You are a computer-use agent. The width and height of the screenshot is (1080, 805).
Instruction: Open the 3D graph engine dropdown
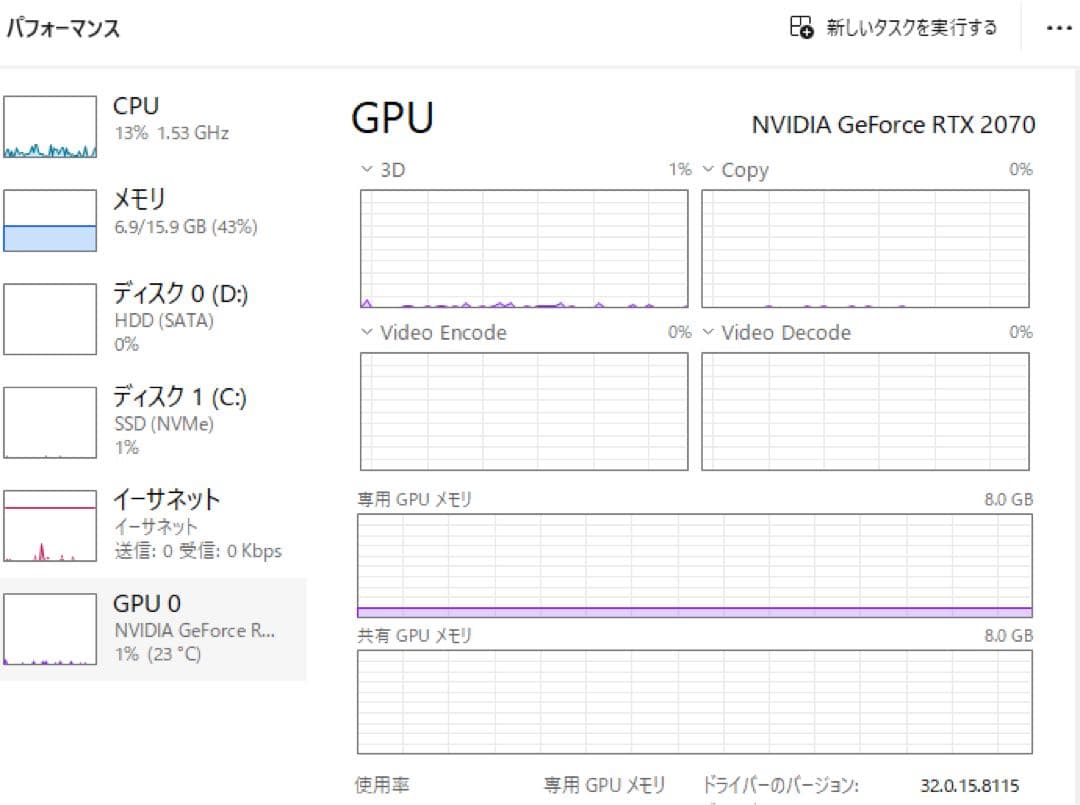click(x=366, y=170)
